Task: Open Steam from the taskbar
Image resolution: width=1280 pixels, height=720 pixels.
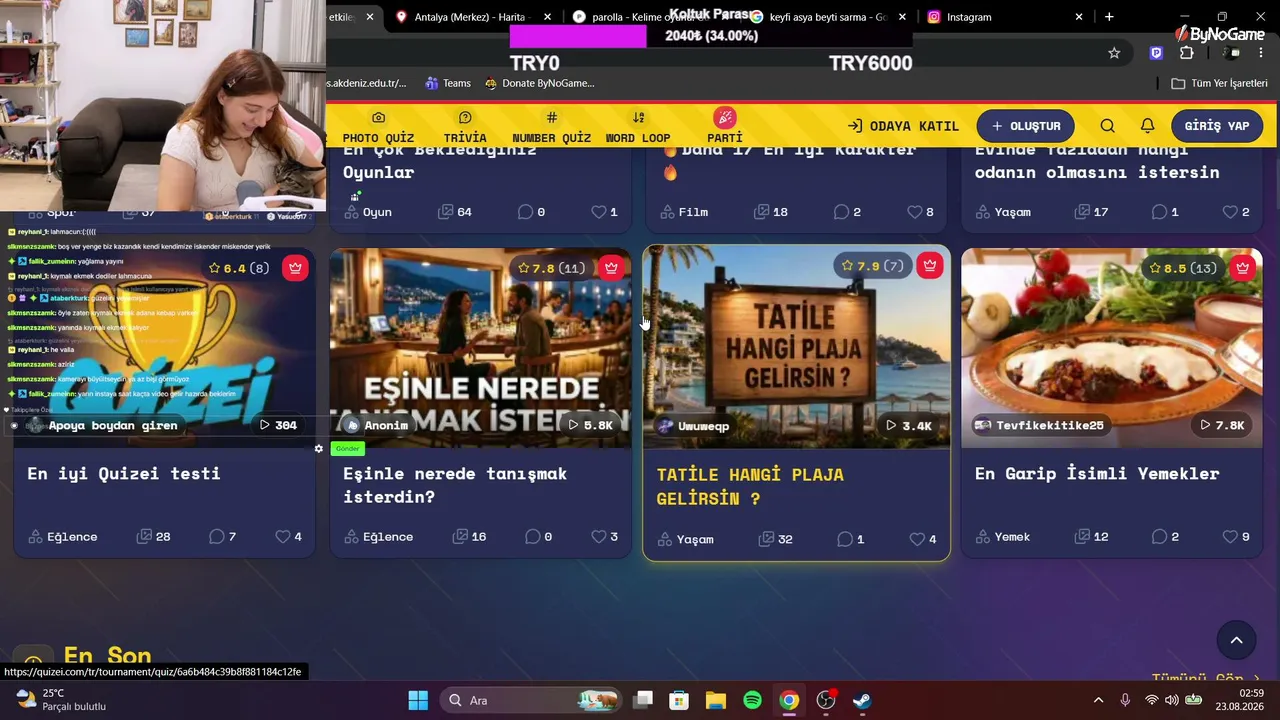Action: coord(862,700)
